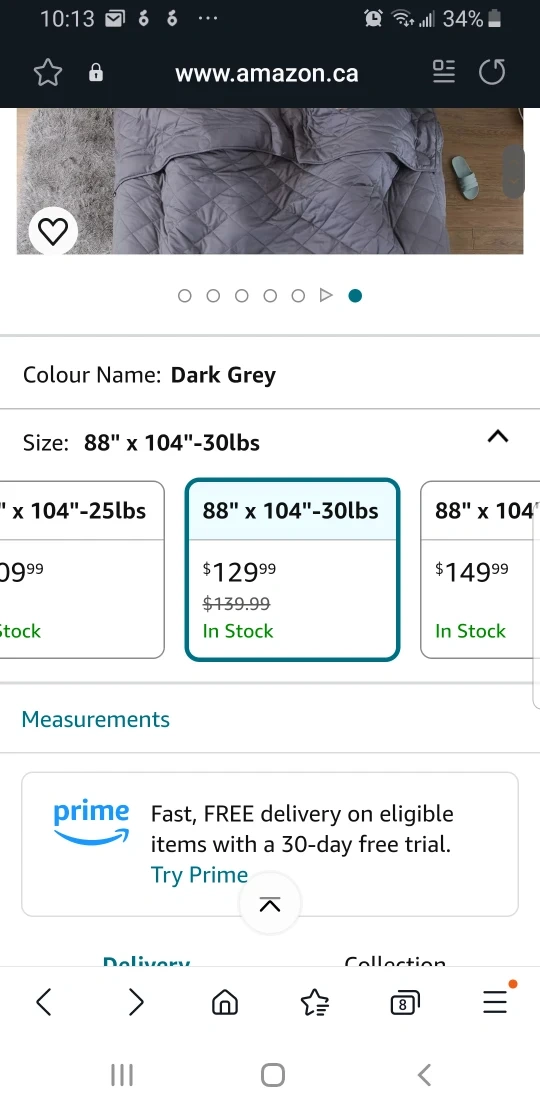Collapse the Size section chevron

498,436
